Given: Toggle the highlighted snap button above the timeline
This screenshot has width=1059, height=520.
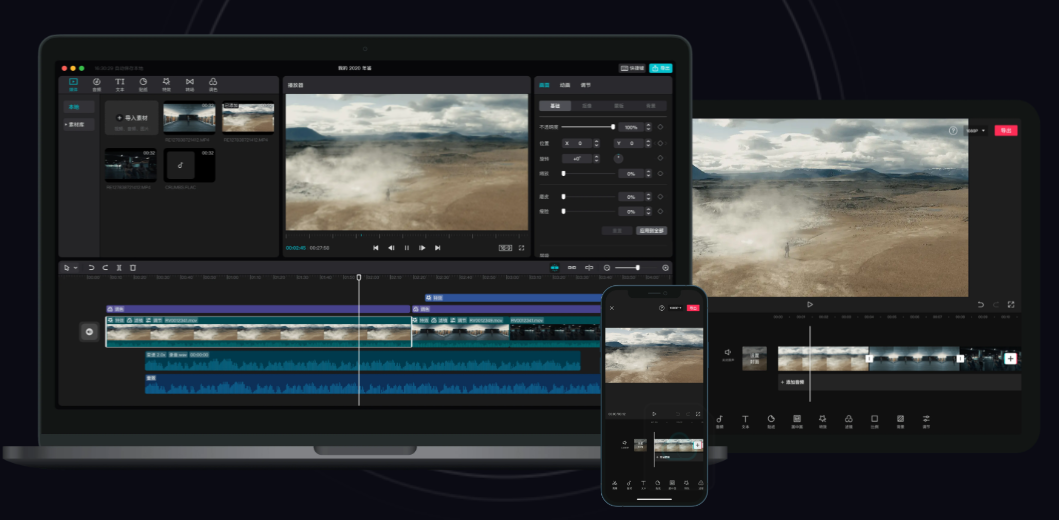Looking at the screenshot, I should (555, 268).
